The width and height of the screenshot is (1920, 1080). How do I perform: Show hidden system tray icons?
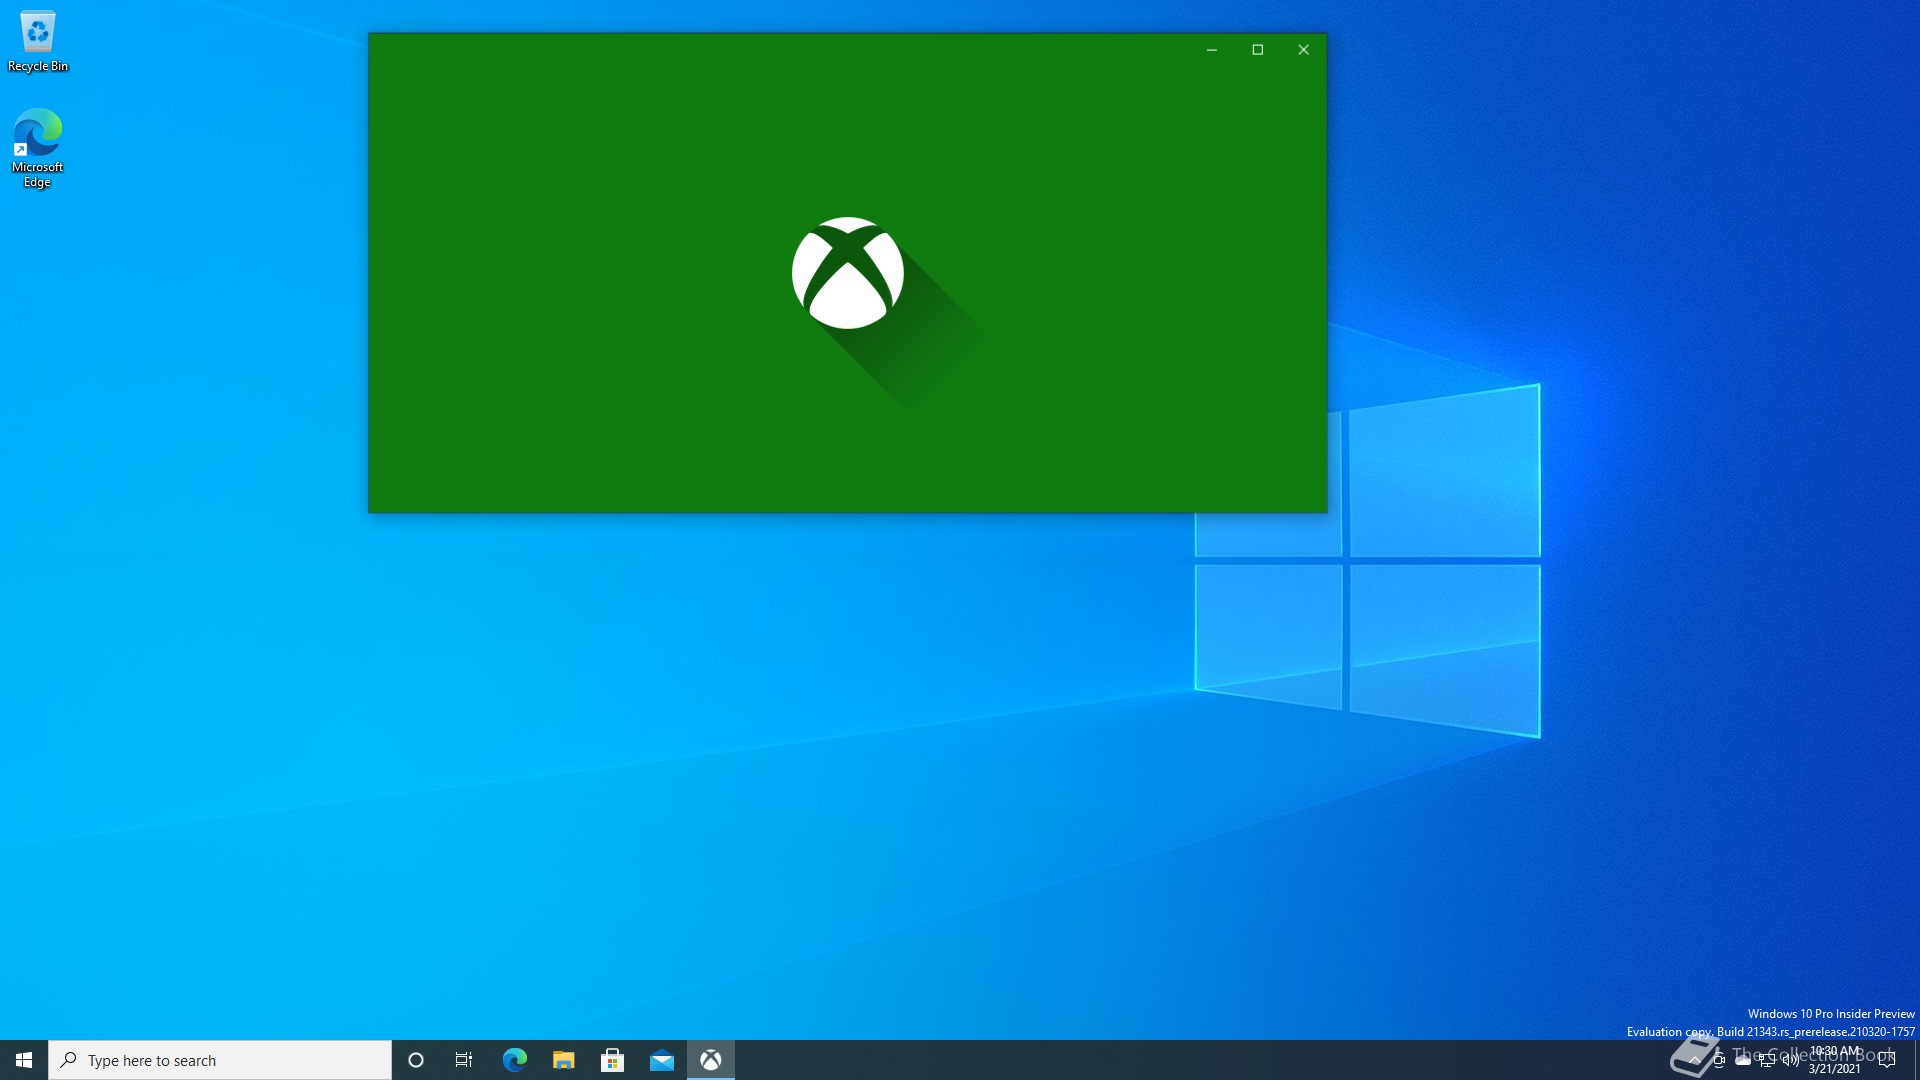(1695, 1060)
